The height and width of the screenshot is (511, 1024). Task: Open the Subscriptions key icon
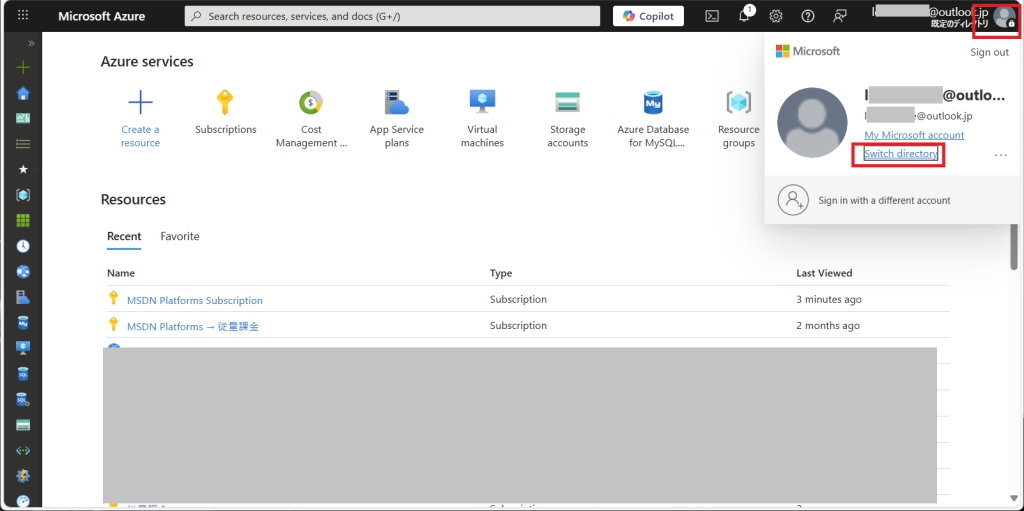[225, 103]
